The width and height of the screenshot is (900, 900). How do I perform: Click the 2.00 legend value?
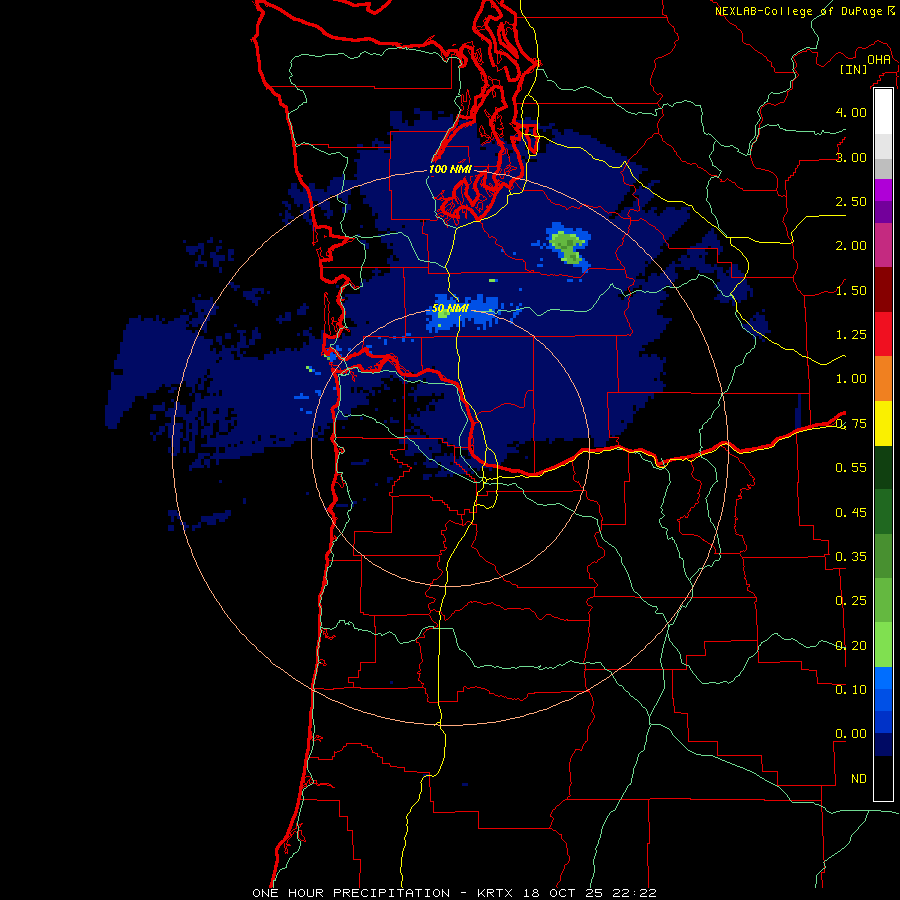[851, 246]
